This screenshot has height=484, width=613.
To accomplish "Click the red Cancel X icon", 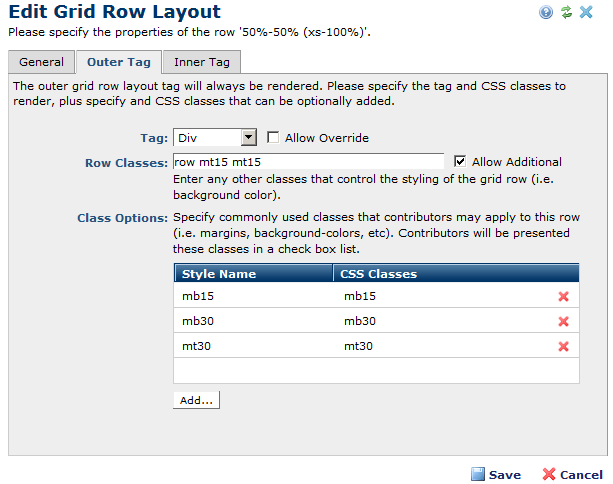I will (549, 474).
